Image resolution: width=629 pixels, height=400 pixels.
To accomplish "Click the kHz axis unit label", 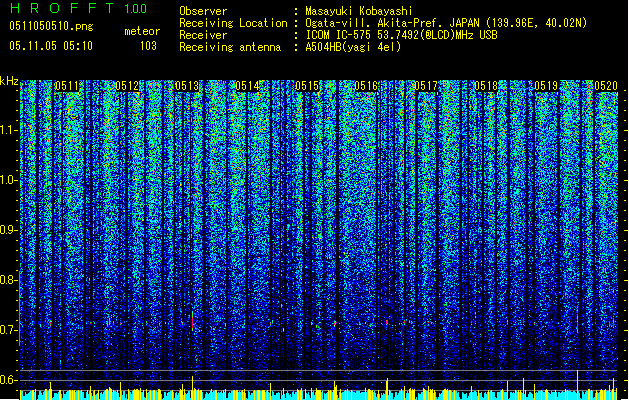I will pyautogui.click(x=9, y=81).
